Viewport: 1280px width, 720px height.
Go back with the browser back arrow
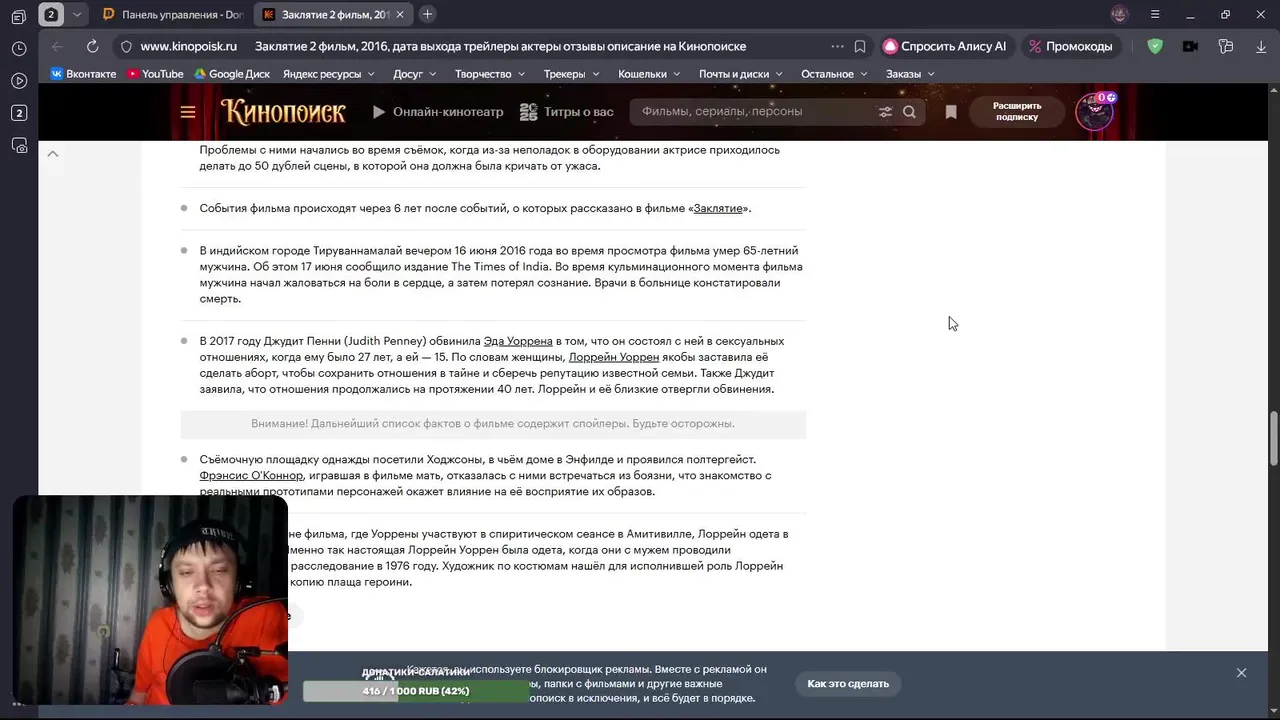[x=57, y=46]
